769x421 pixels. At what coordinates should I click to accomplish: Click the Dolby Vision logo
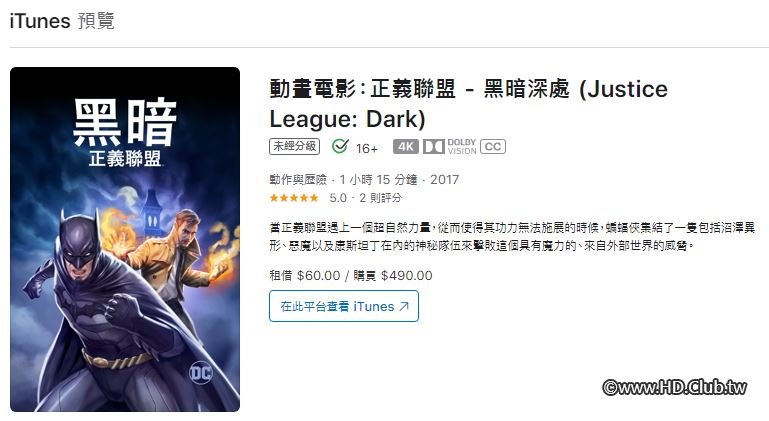(450, 147)
